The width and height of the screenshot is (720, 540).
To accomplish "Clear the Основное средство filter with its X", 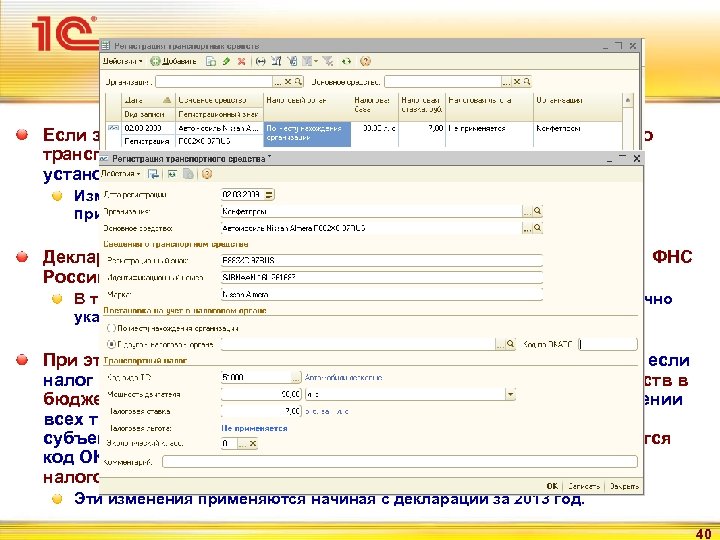I will coord(517,82).
